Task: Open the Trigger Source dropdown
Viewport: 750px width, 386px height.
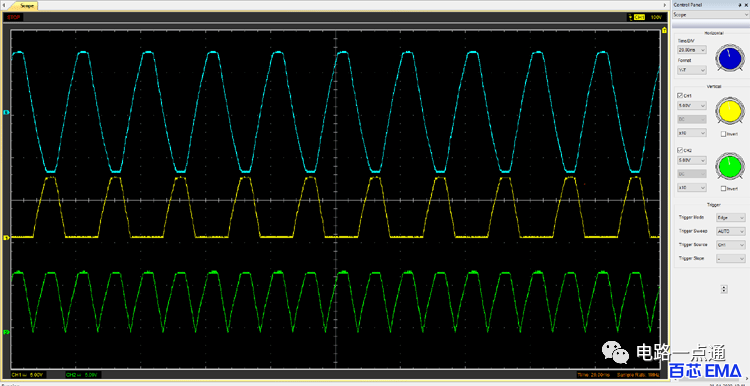Action: click(x=730, y=245)
